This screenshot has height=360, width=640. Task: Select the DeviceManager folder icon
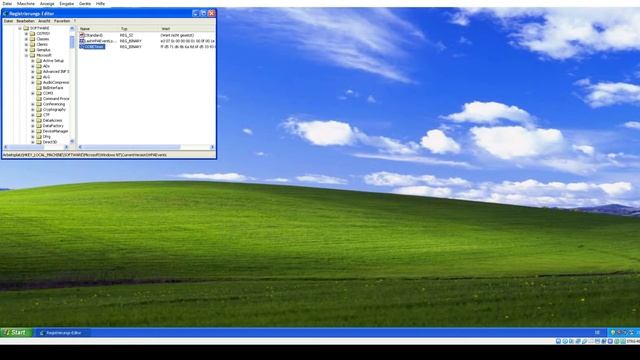[39, 131]
